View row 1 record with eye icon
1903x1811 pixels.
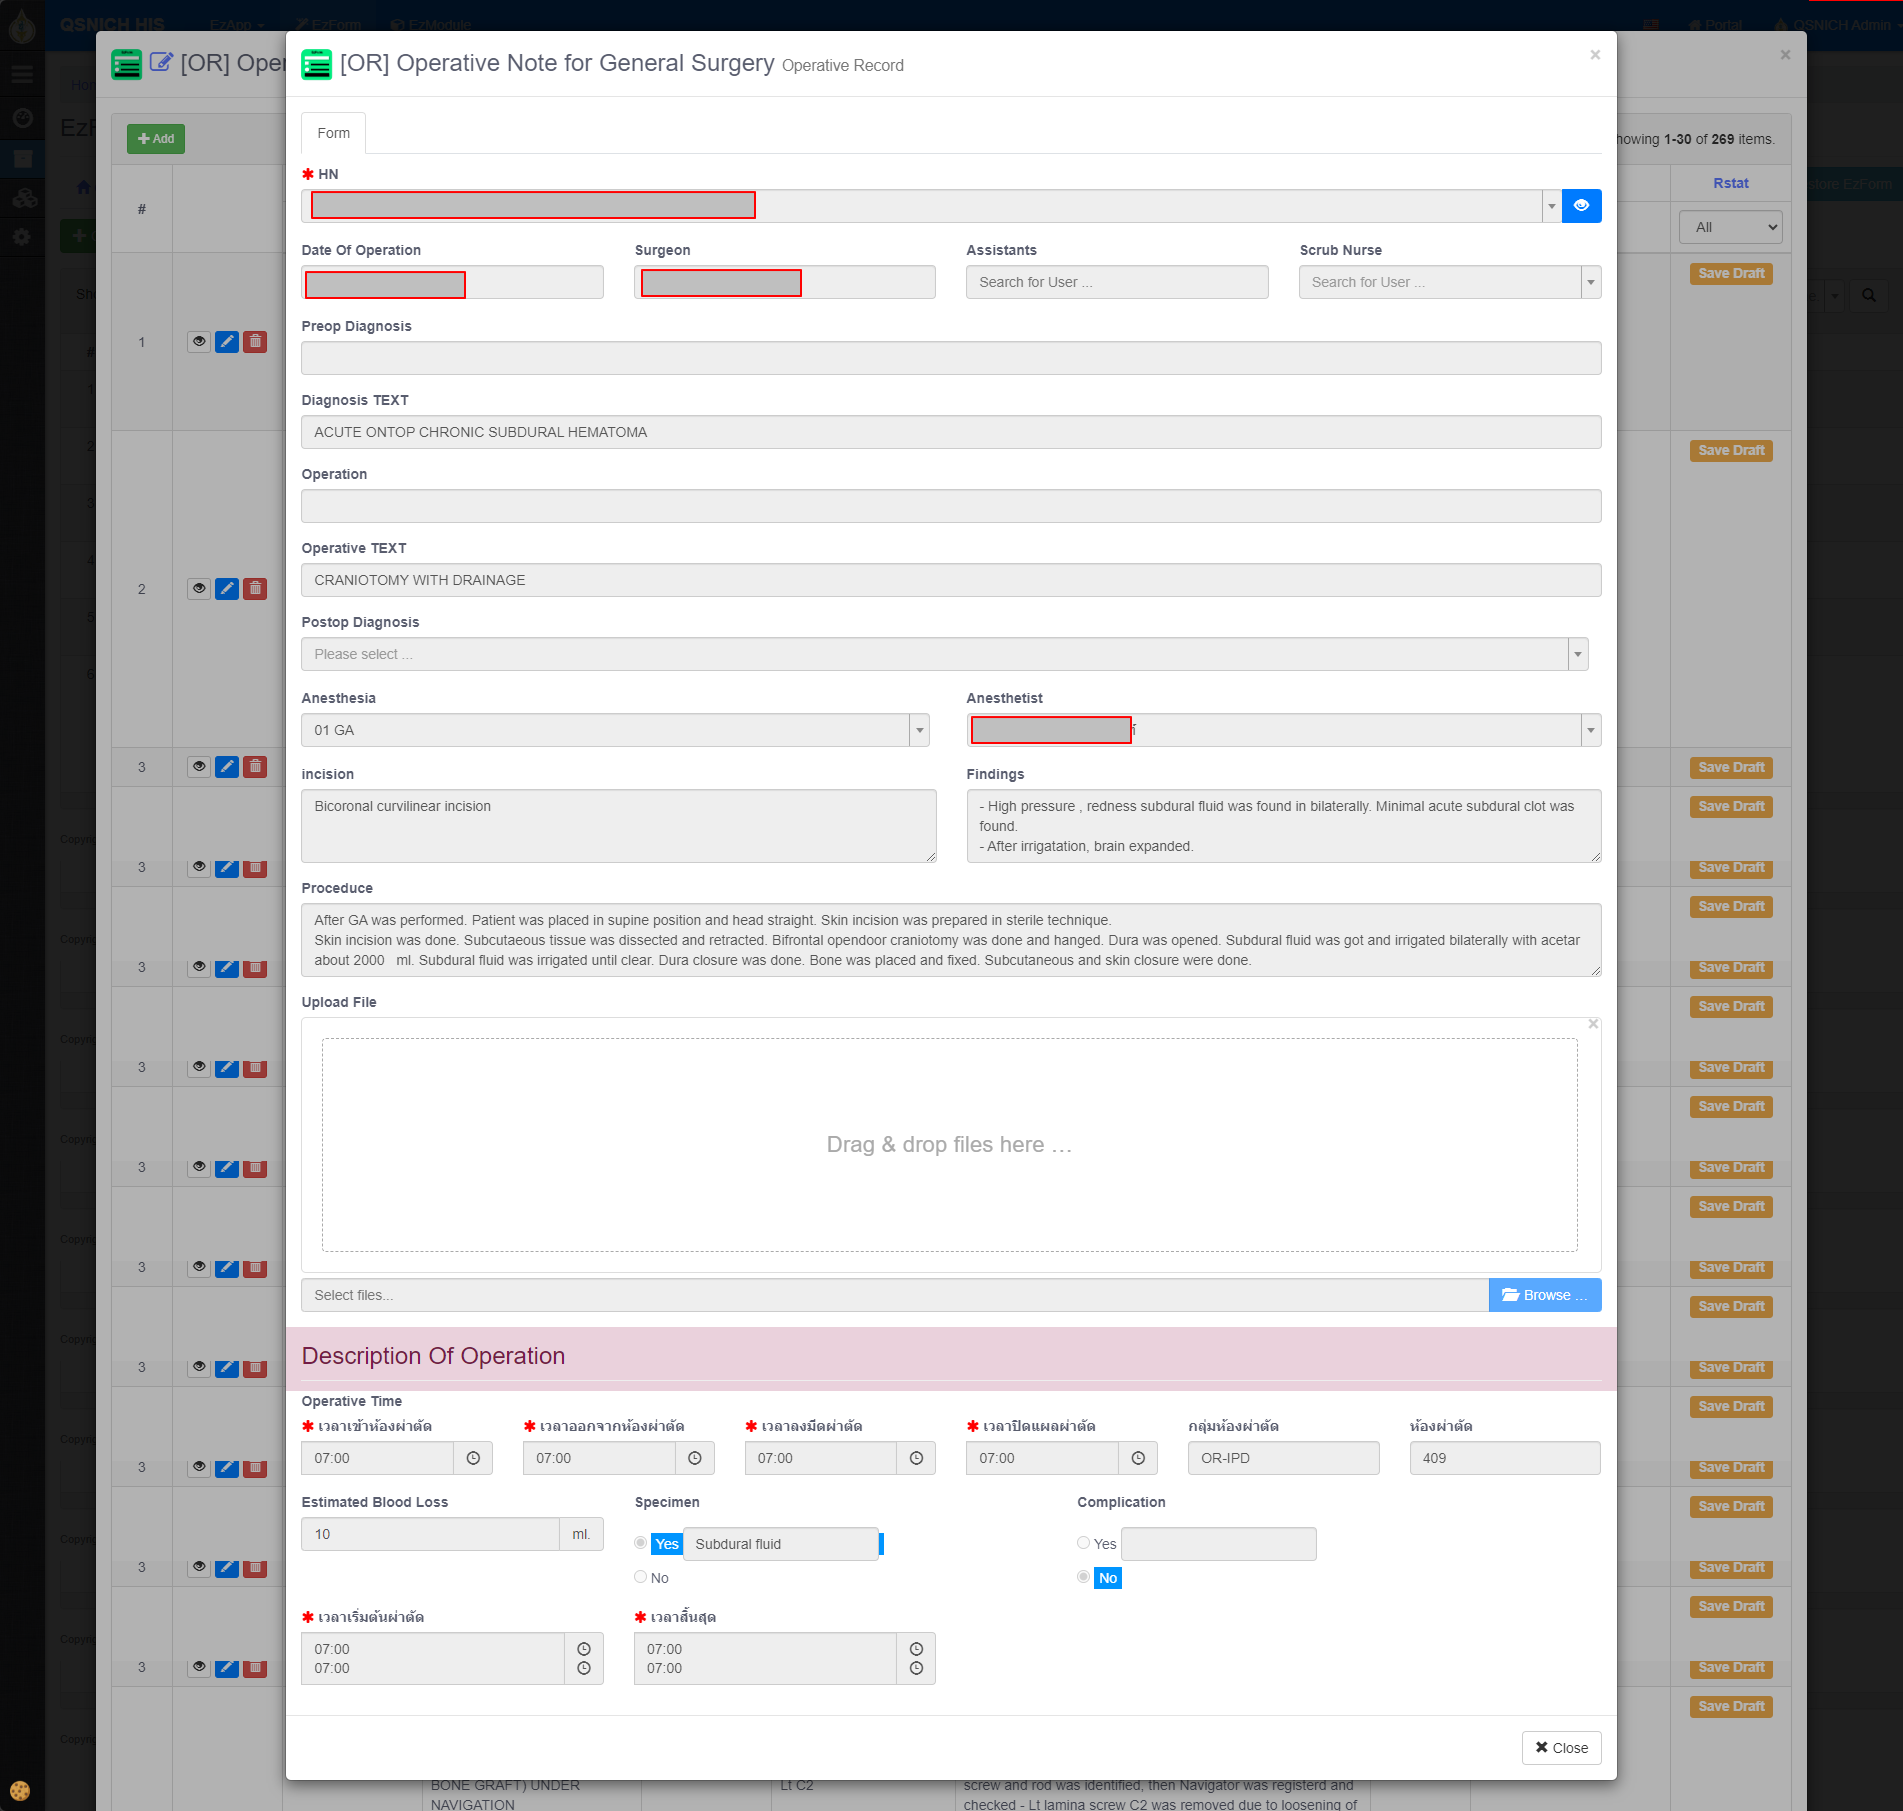pyautogui.click(x=199, y=342)
